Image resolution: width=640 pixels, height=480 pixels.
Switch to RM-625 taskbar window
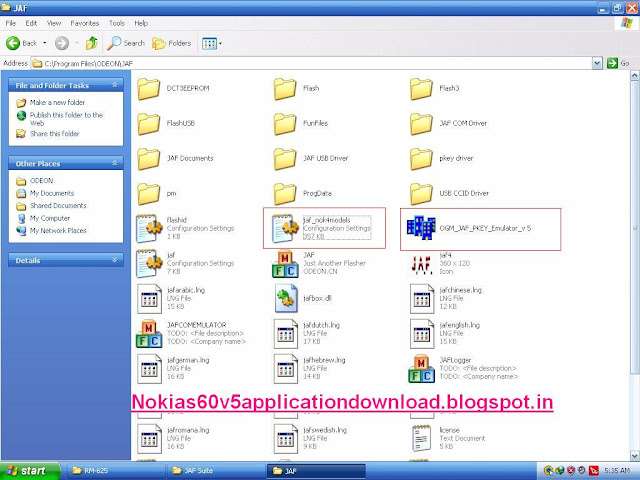114,471
